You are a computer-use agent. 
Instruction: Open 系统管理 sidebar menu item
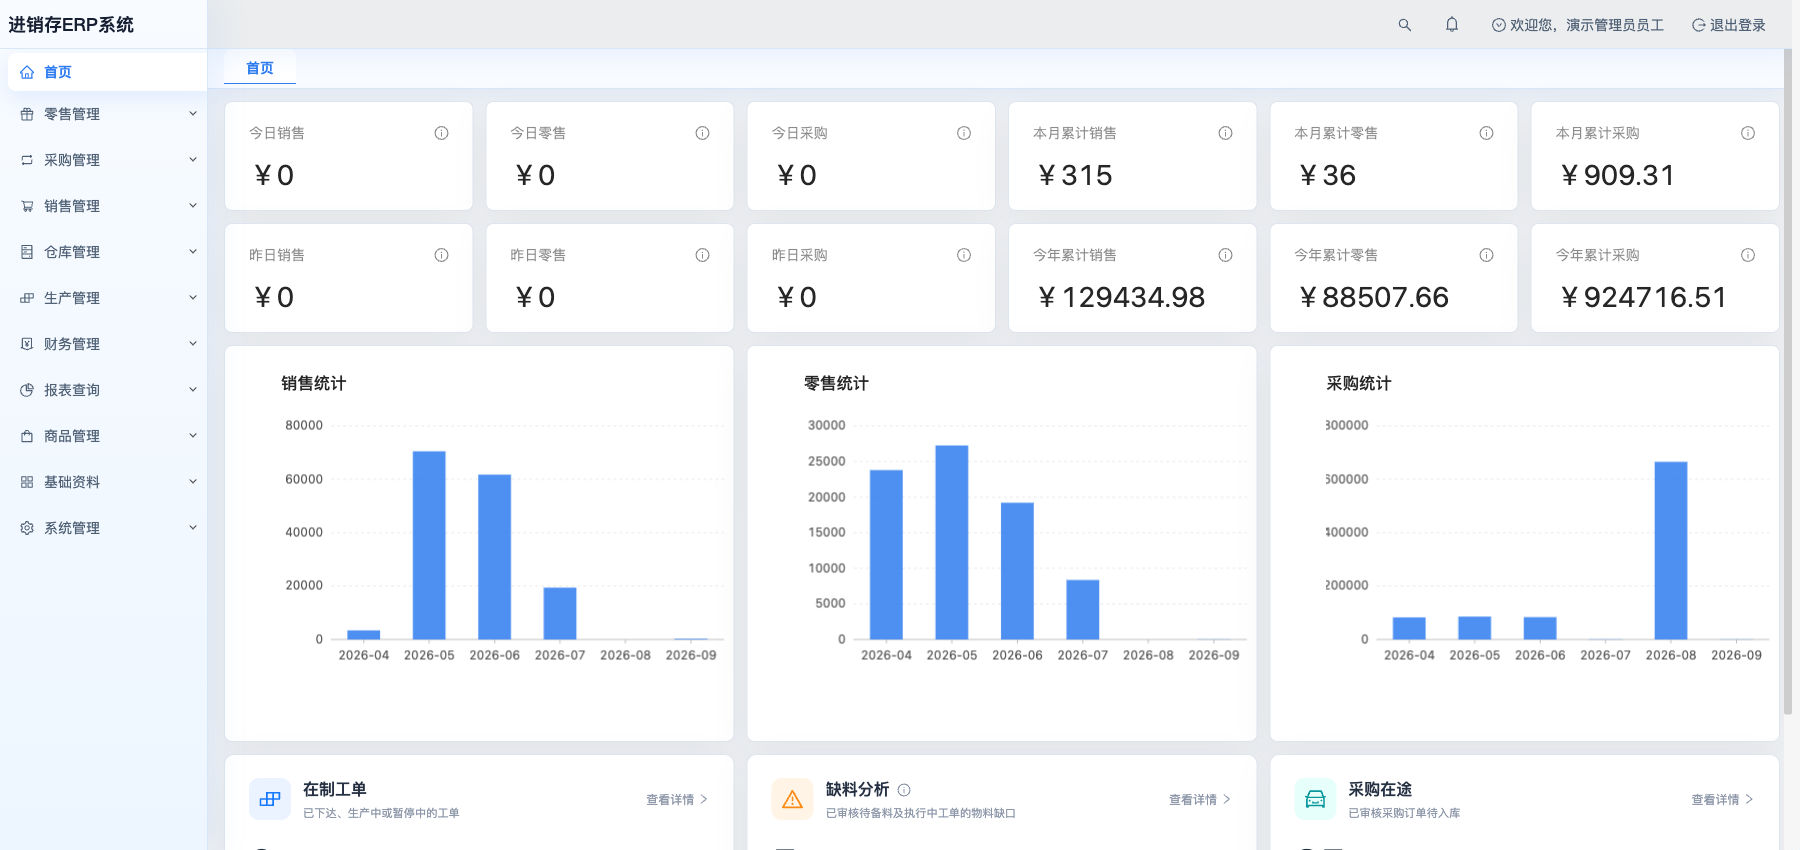(x=107, y=528)
